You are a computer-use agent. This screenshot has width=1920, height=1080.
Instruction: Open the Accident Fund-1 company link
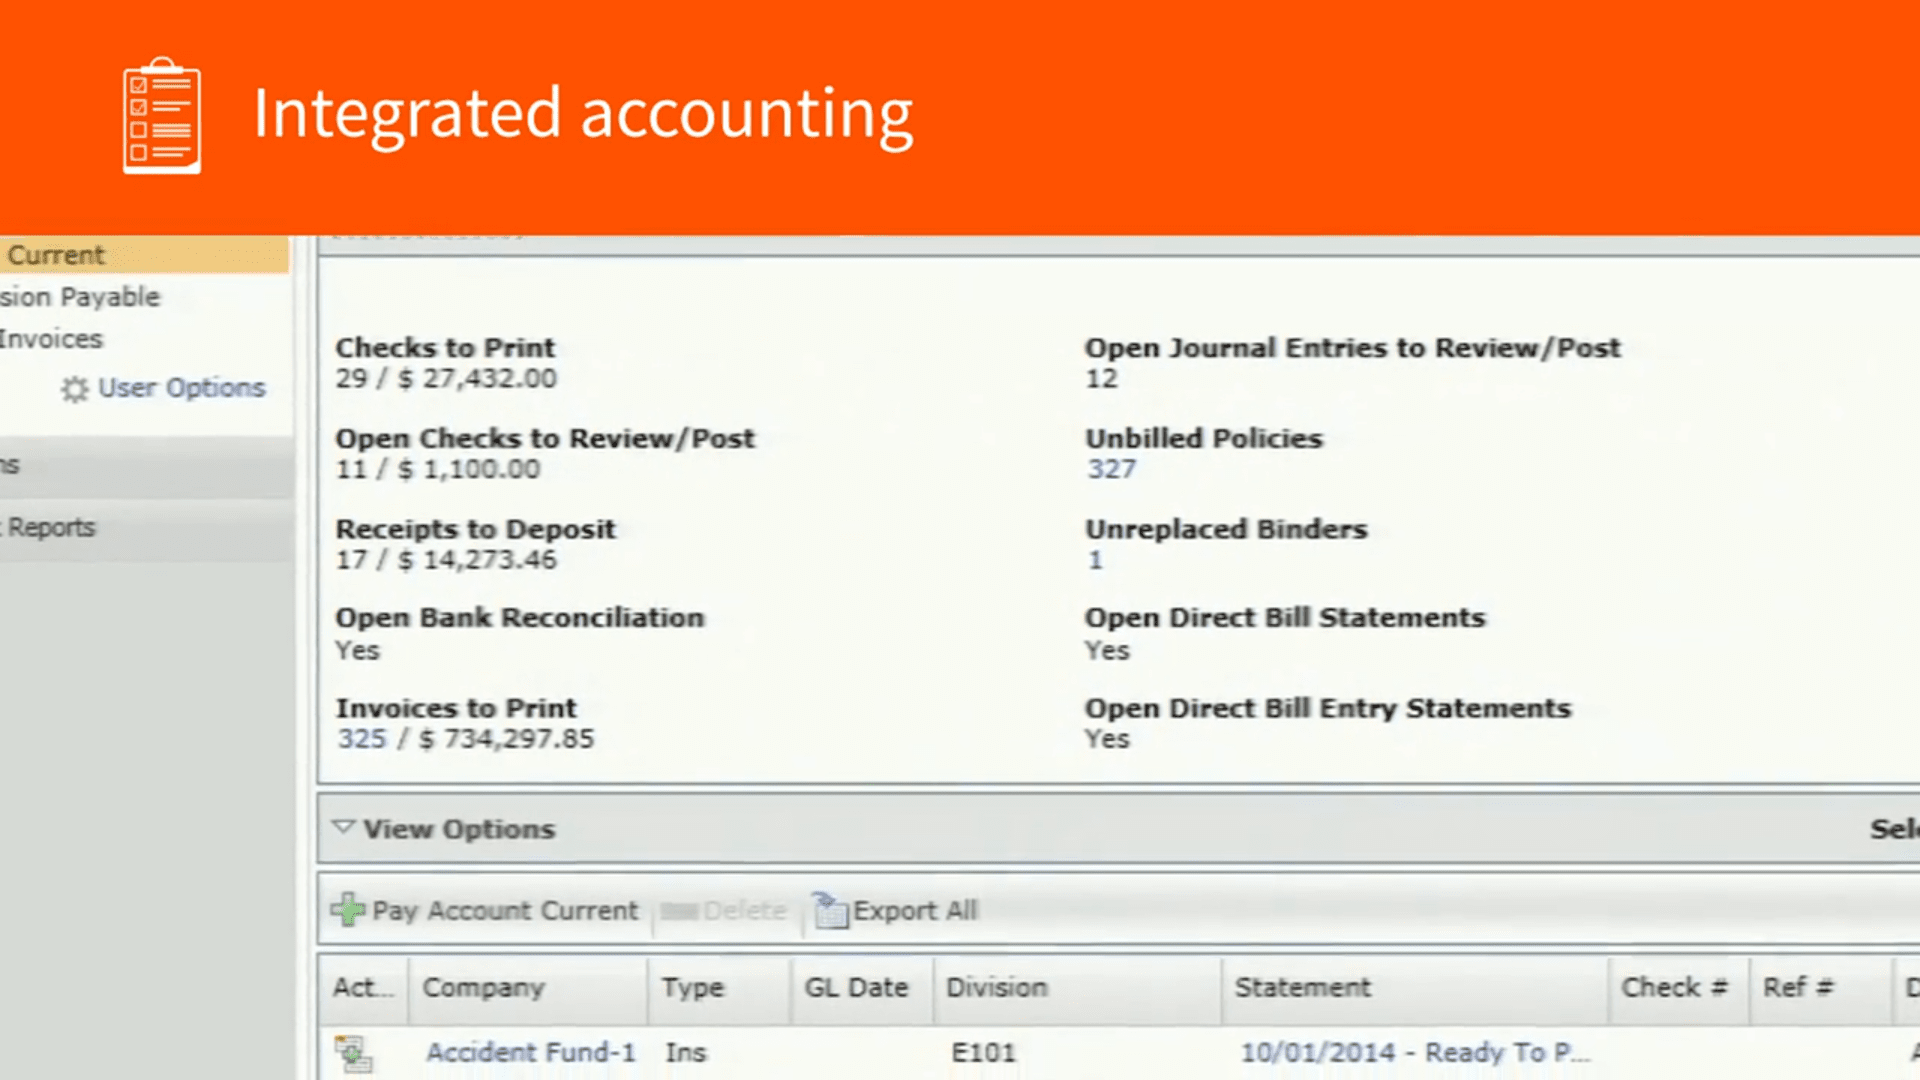pyautogui.click(x=530, y=1052)
